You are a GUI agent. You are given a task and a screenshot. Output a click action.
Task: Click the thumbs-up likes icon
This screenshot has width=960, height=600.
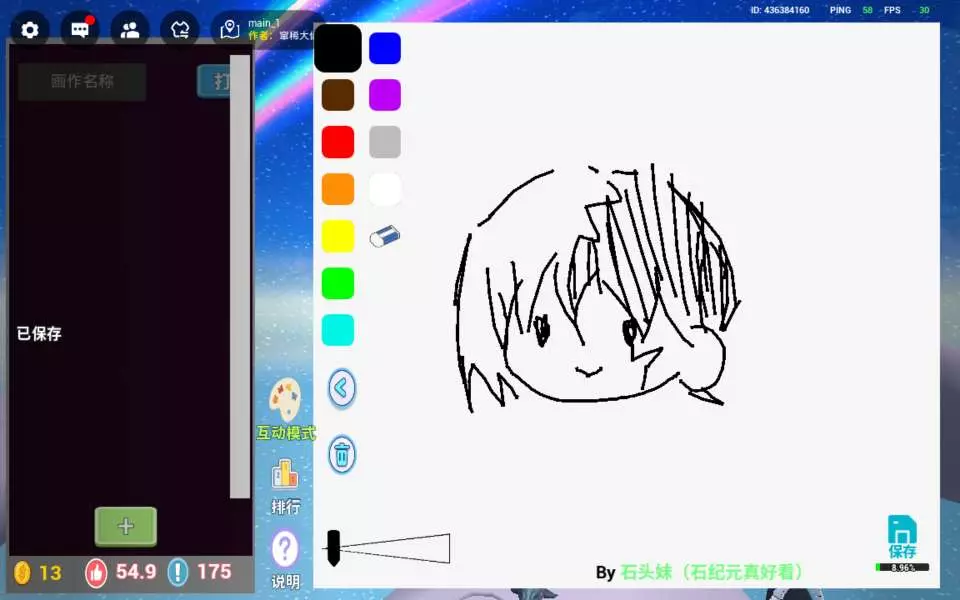click(x=96, y=572)
